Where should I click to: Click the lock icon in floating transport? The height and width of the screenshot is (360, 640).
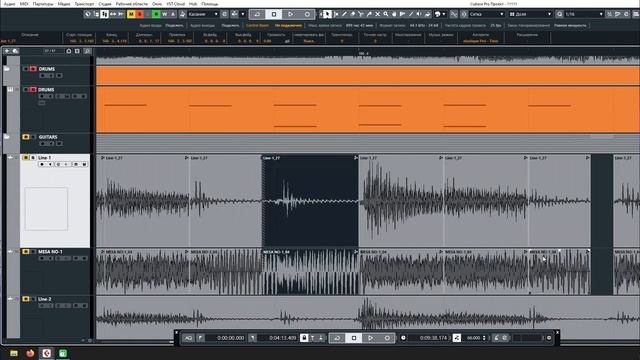click(x=304, y=338)
